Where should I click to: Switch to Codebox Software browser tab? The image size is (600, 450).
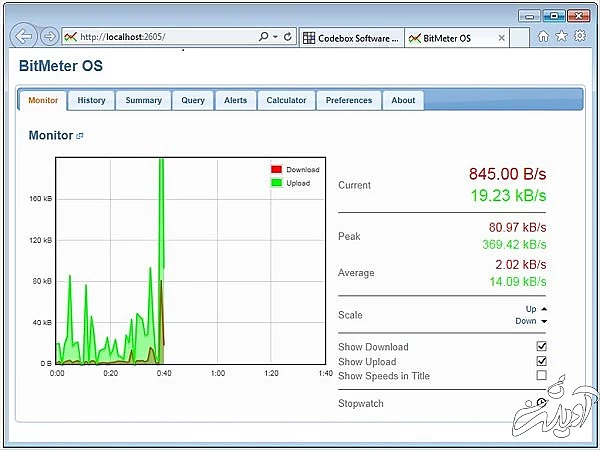[x=350, y=37]
